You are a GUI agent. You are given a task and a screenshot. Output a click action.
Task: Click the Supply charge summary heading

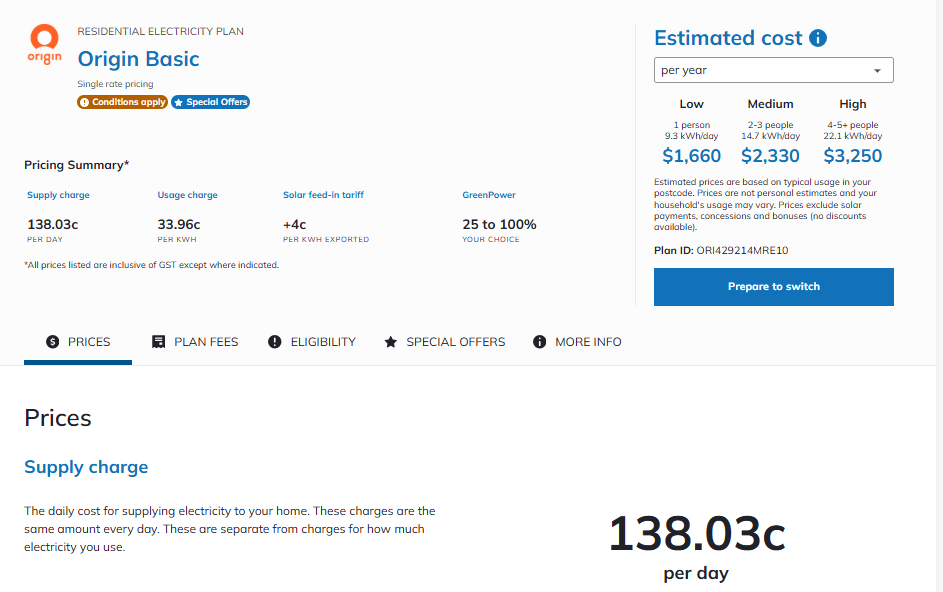(x=58, y=195)
